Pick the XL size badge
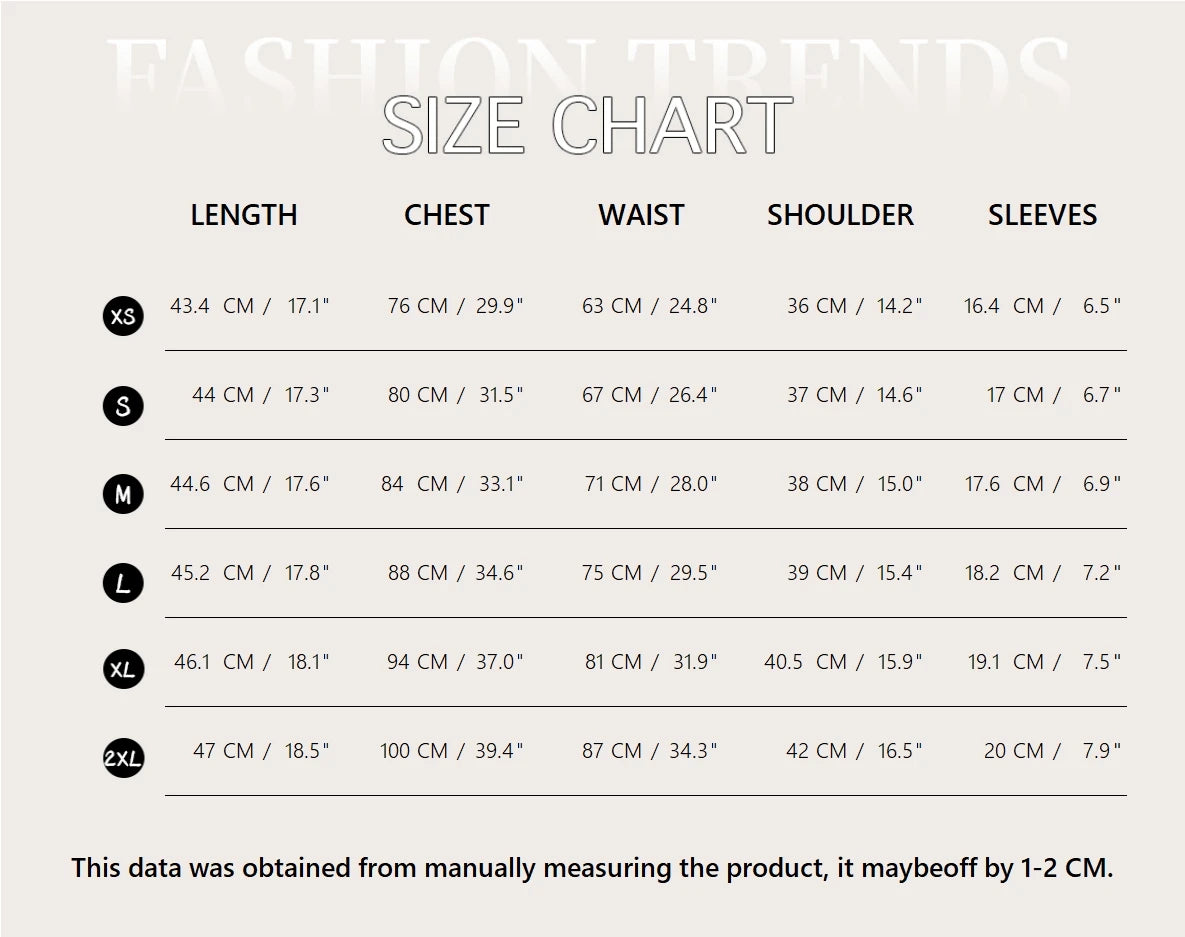1185x937 pixels. point(123,670)
